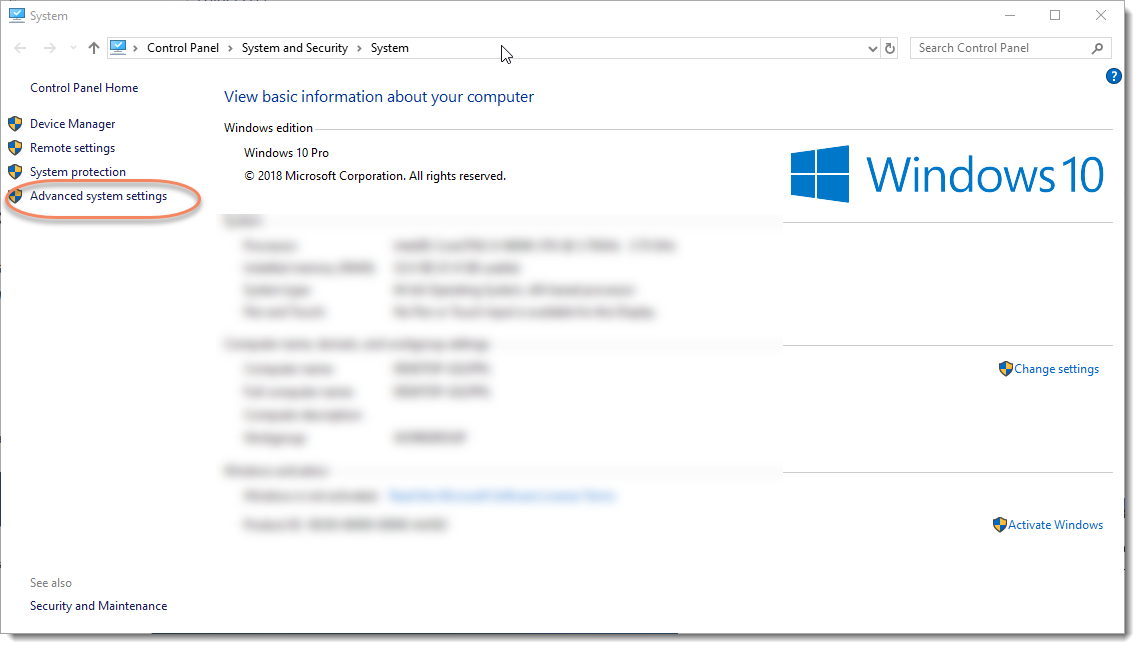Image resolution: width=1140 pixels, height=649 pixels.
Task: Click the shield icon beside Device Manager
Action: pos(15,124)
